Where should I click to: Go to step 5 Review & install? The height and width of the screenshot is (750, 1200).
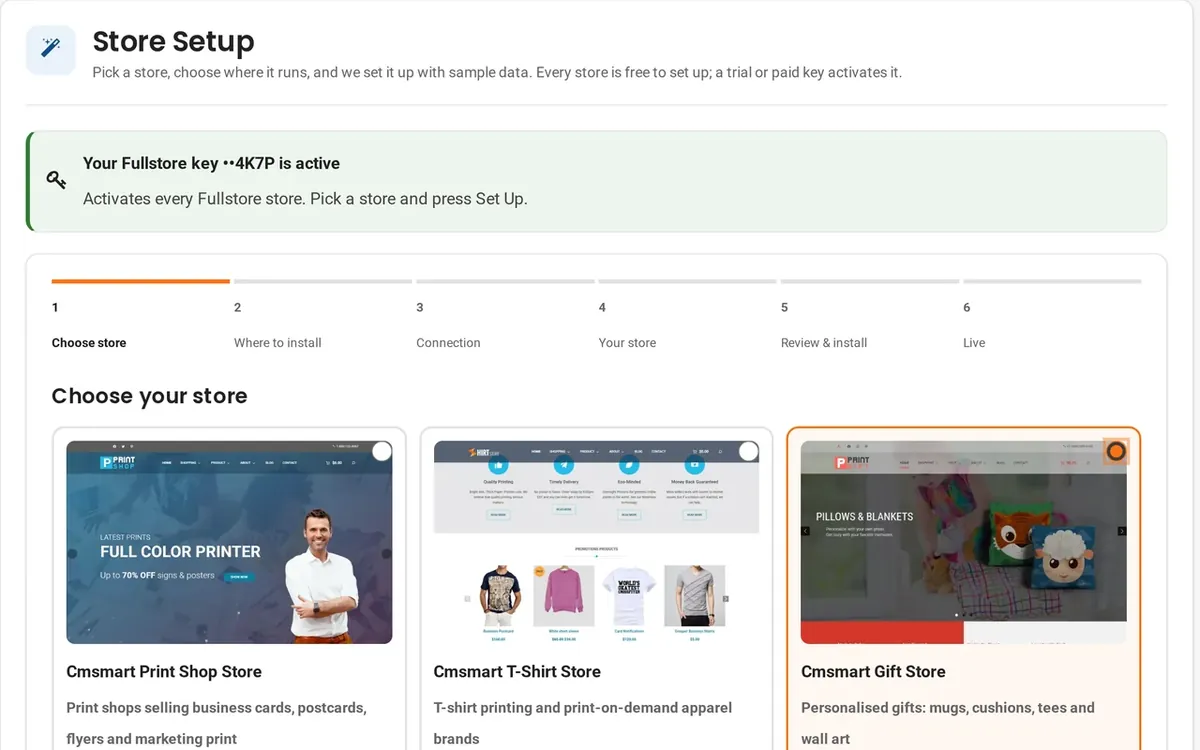(x=870, y=314)
